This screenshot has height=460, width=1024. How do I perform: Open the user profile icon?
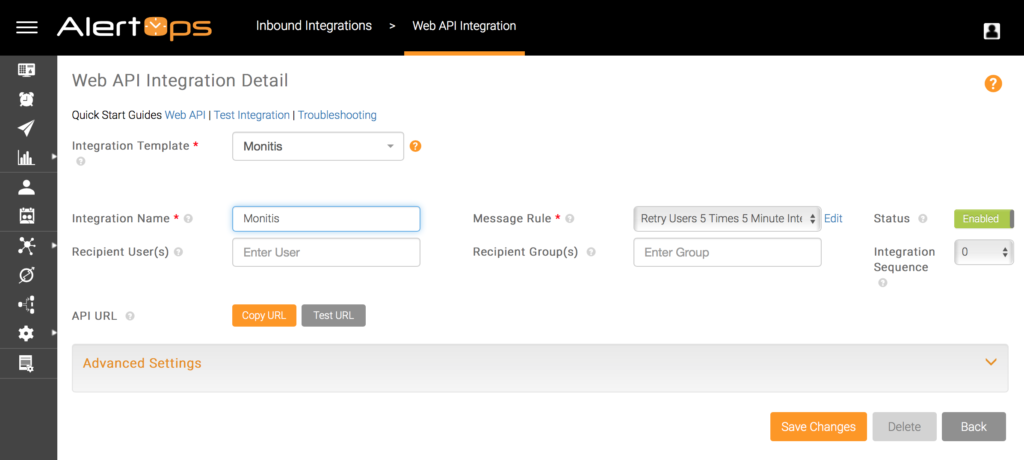tap(991, 31)
